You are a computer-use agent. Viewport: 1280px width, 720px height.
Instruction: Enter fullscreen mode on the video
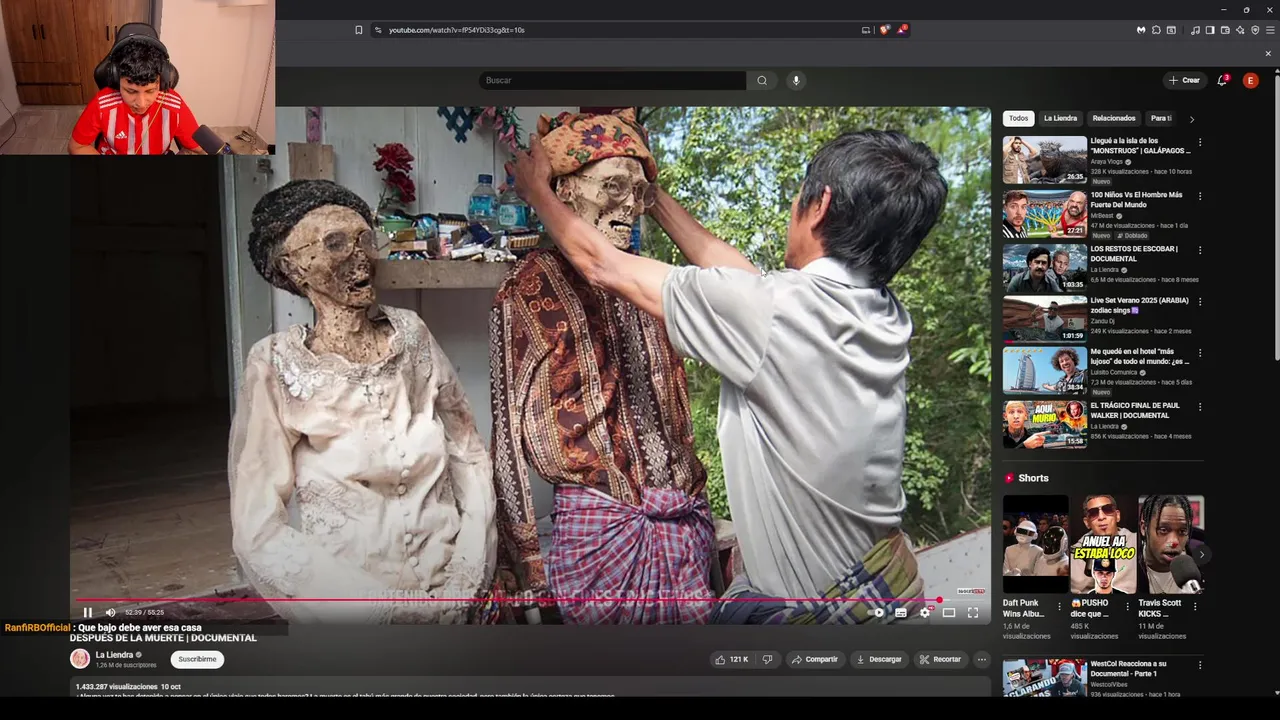[x=973, y=612]
